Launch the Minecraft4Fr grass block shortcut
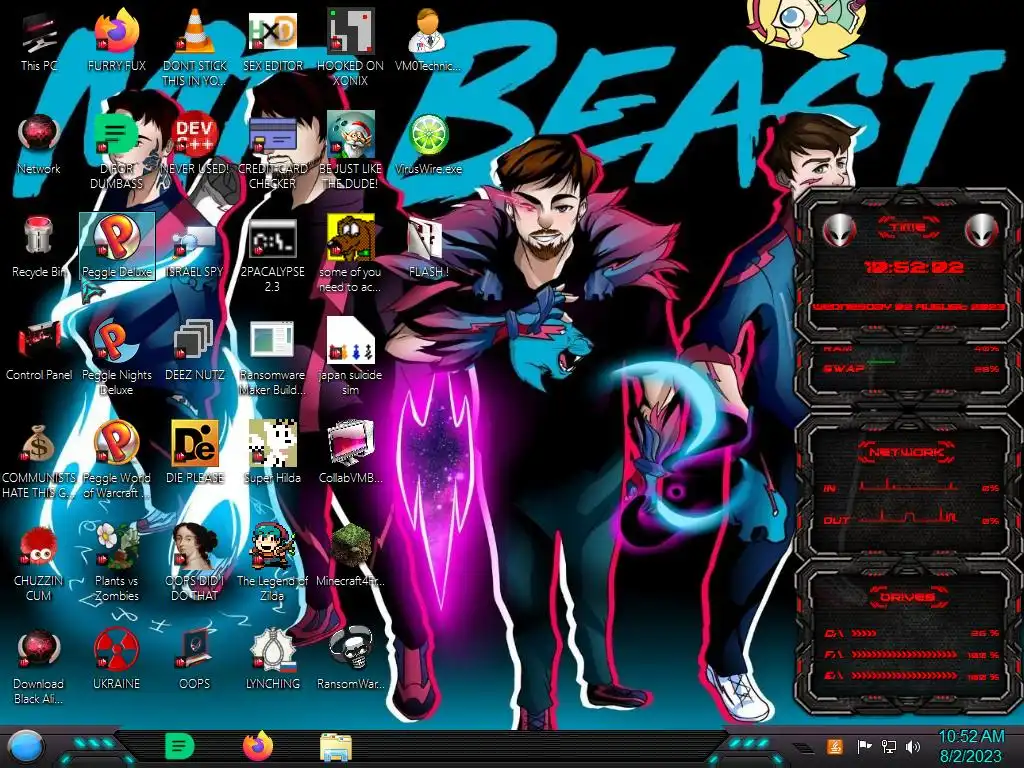 [x=351, y=556]
